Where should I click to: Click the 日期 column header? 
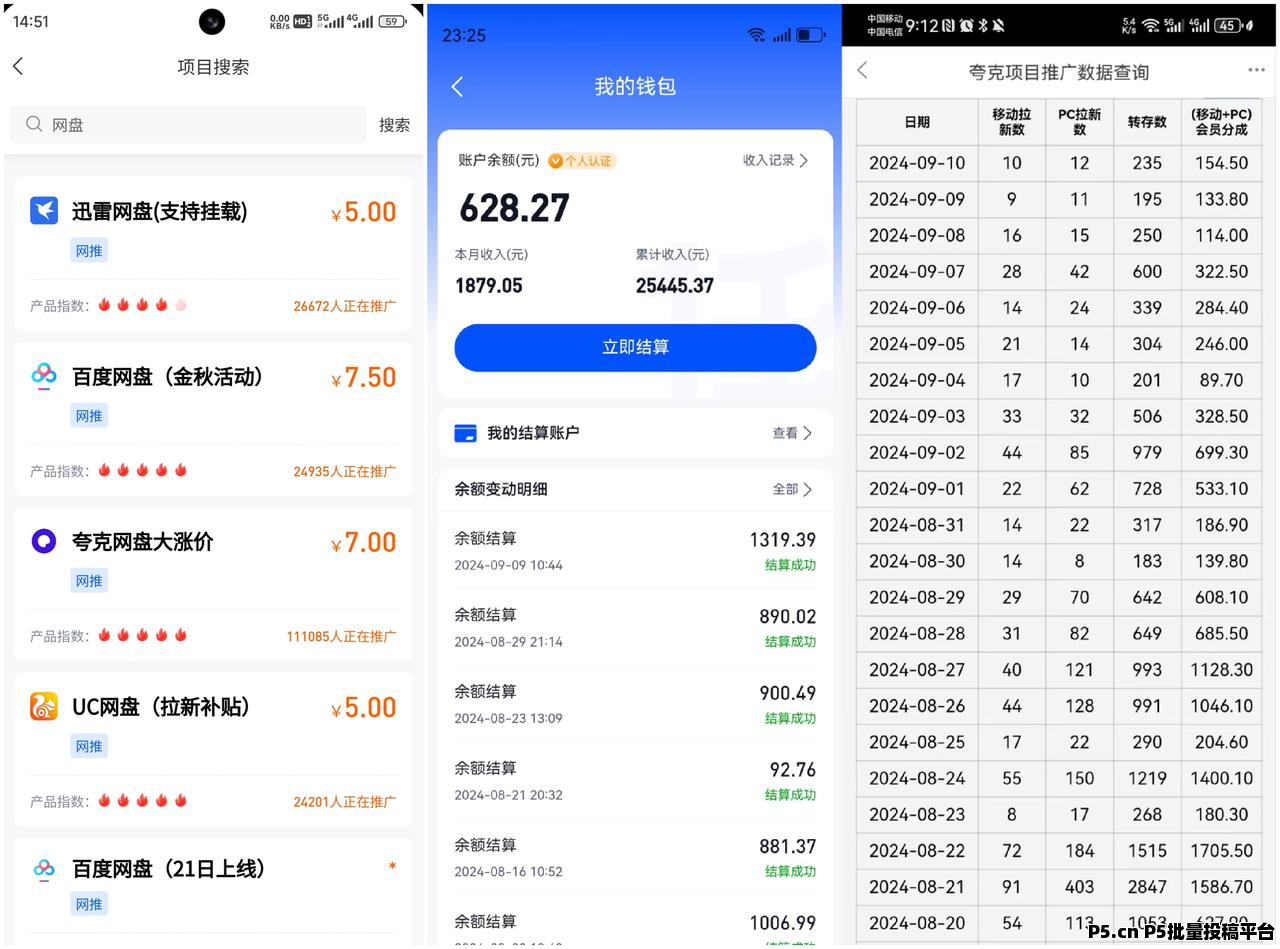[x=917, y=122]
